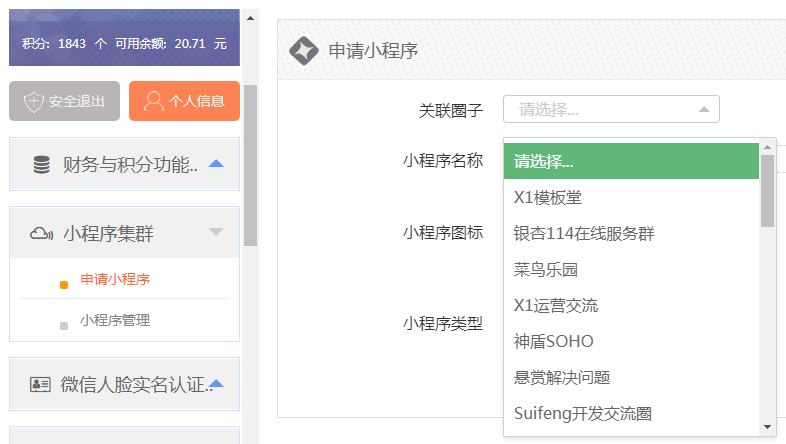Click the gray bullet beside 小程序管理
Viewport: 786px width, 444px height.
[x=64, y=325]
